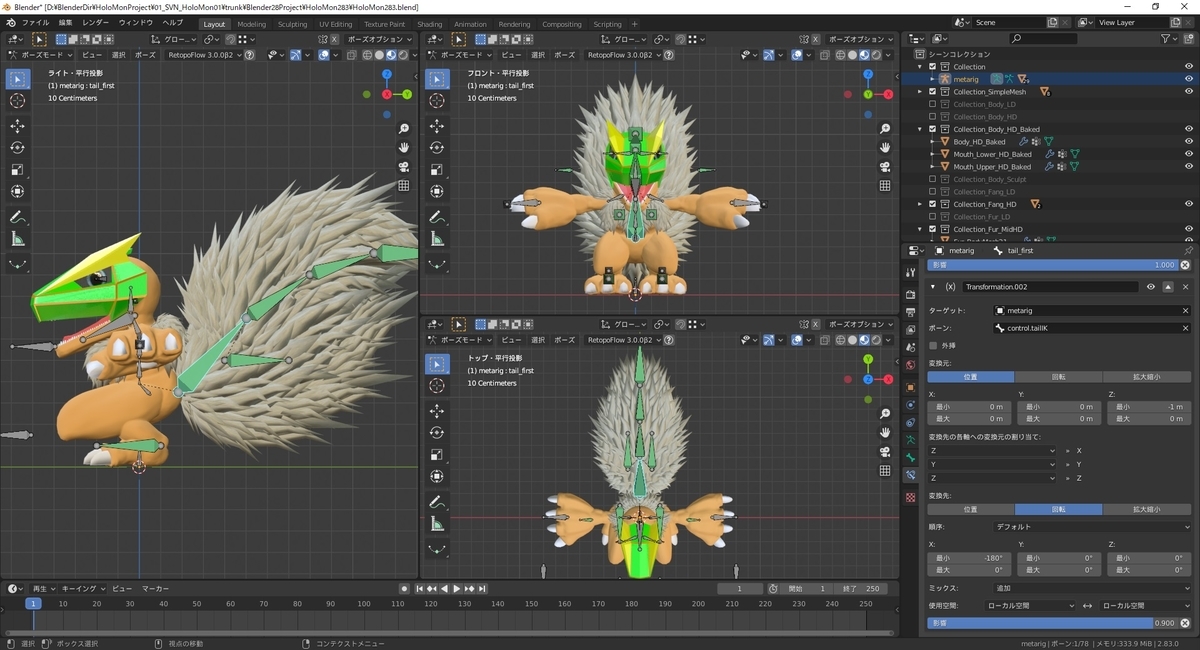Switch to the Sculpting workspace tab
The image size is (1200, 650).
click(293, 24)
